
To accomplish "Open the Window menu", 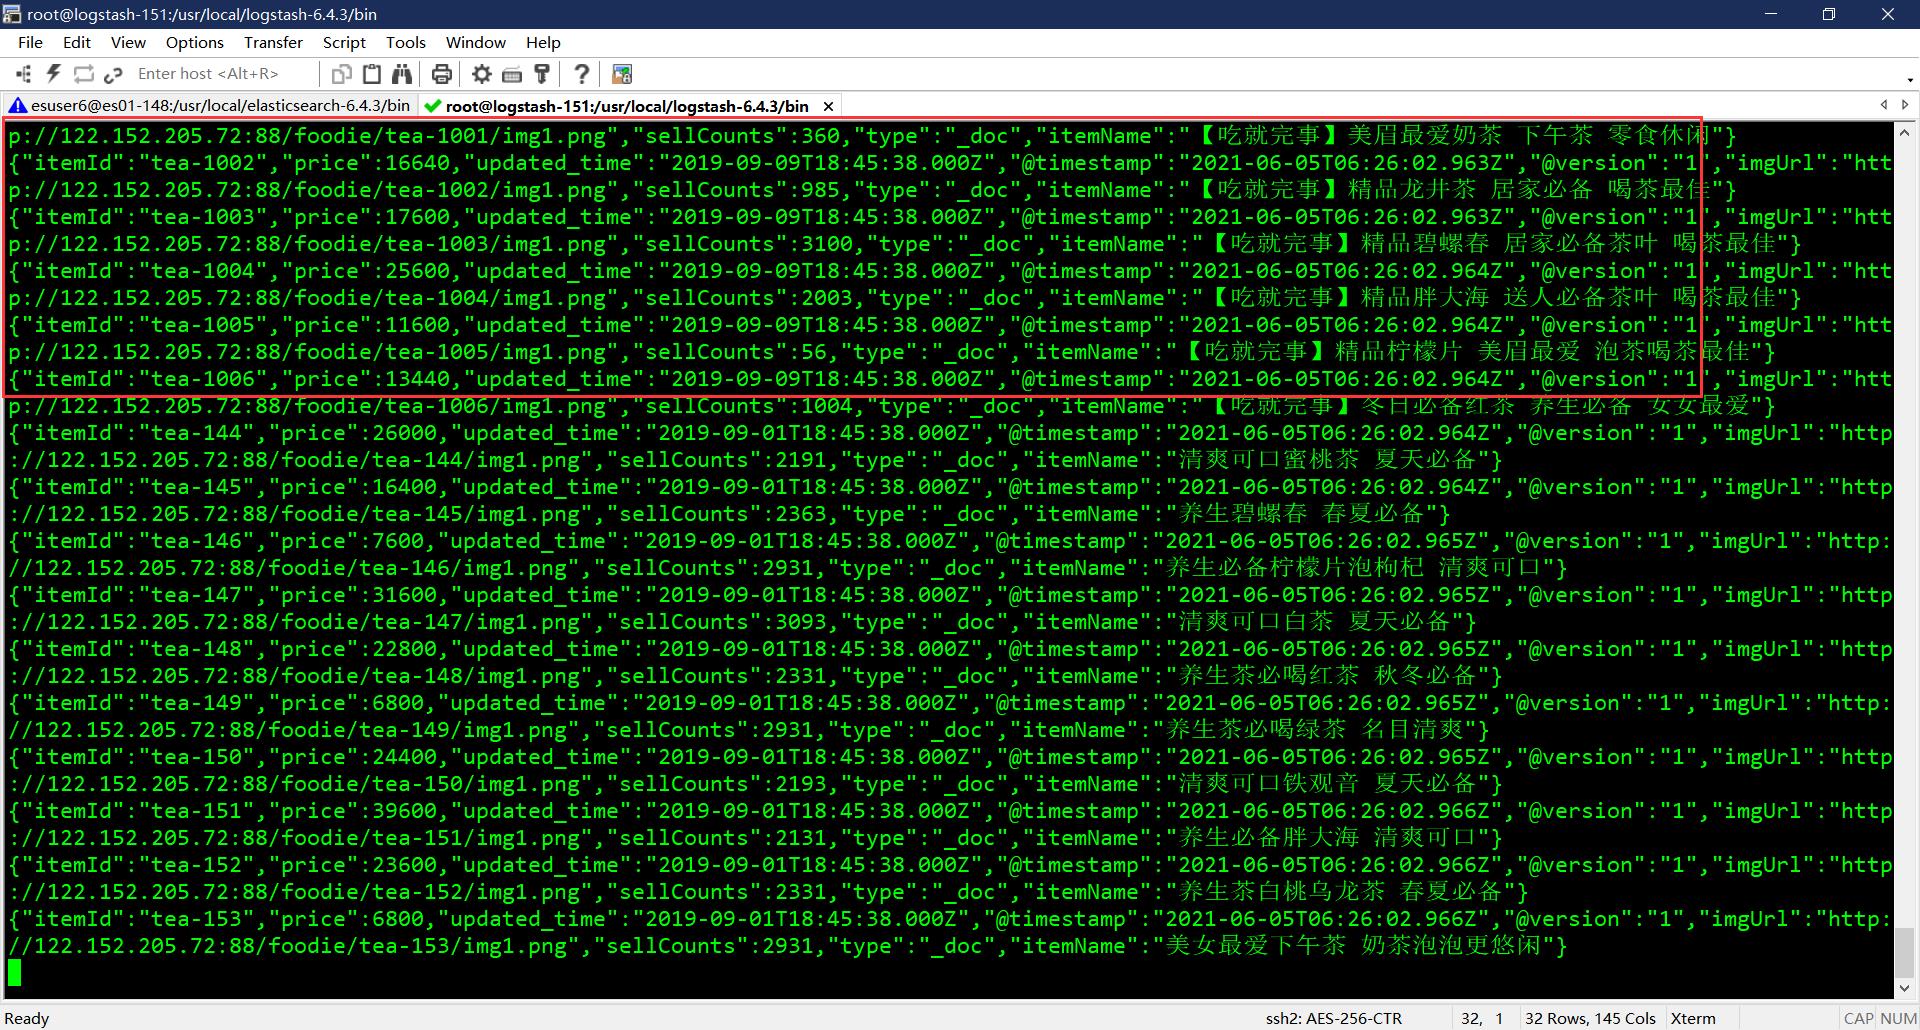I will [475, 42].
